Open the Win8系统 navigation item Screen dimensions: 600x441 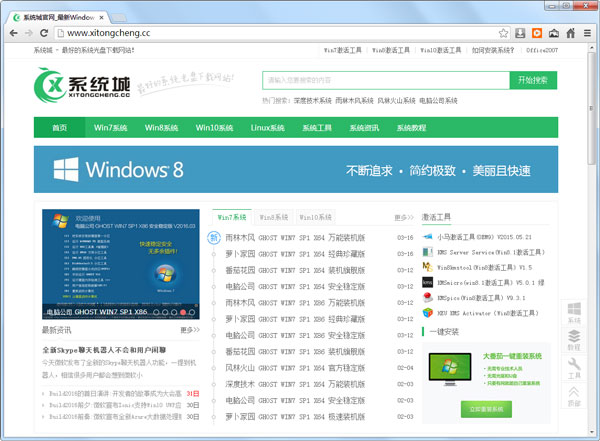pos(161,127)
